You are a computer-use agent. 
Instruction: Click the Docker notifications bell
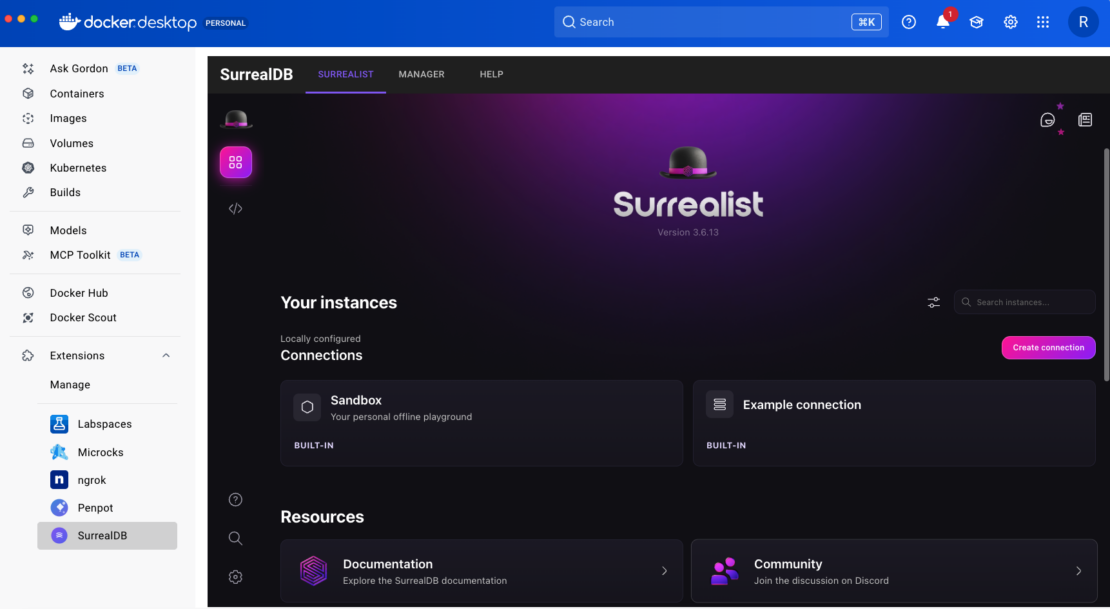click(942, 21)
